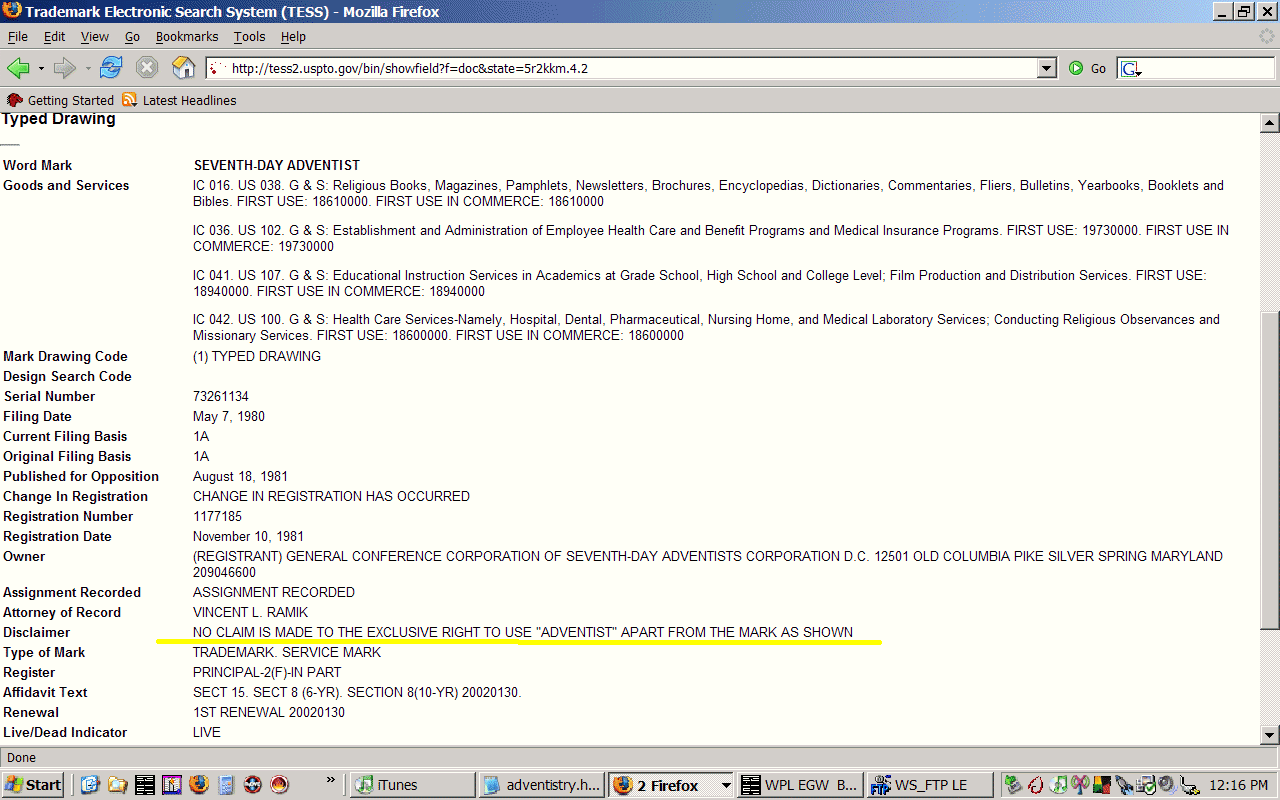Viewport: 1280px width, 800px height.
Task: Launch Firefox from the Quick Launch bar
Action: pyautogui.click(x=198, y=785)
